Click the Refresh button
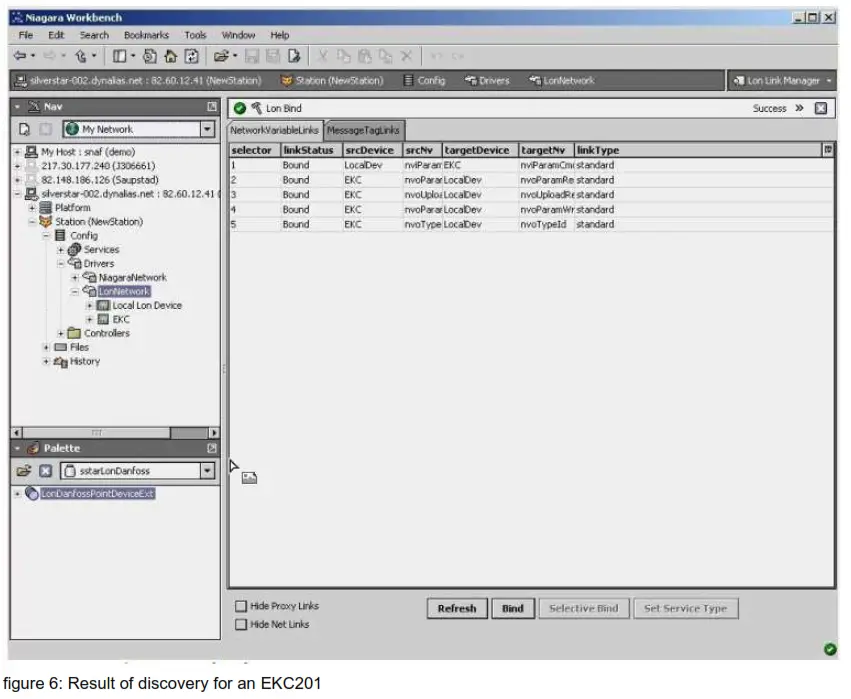This screenshot has height=699, width=851. click(457, 608)
